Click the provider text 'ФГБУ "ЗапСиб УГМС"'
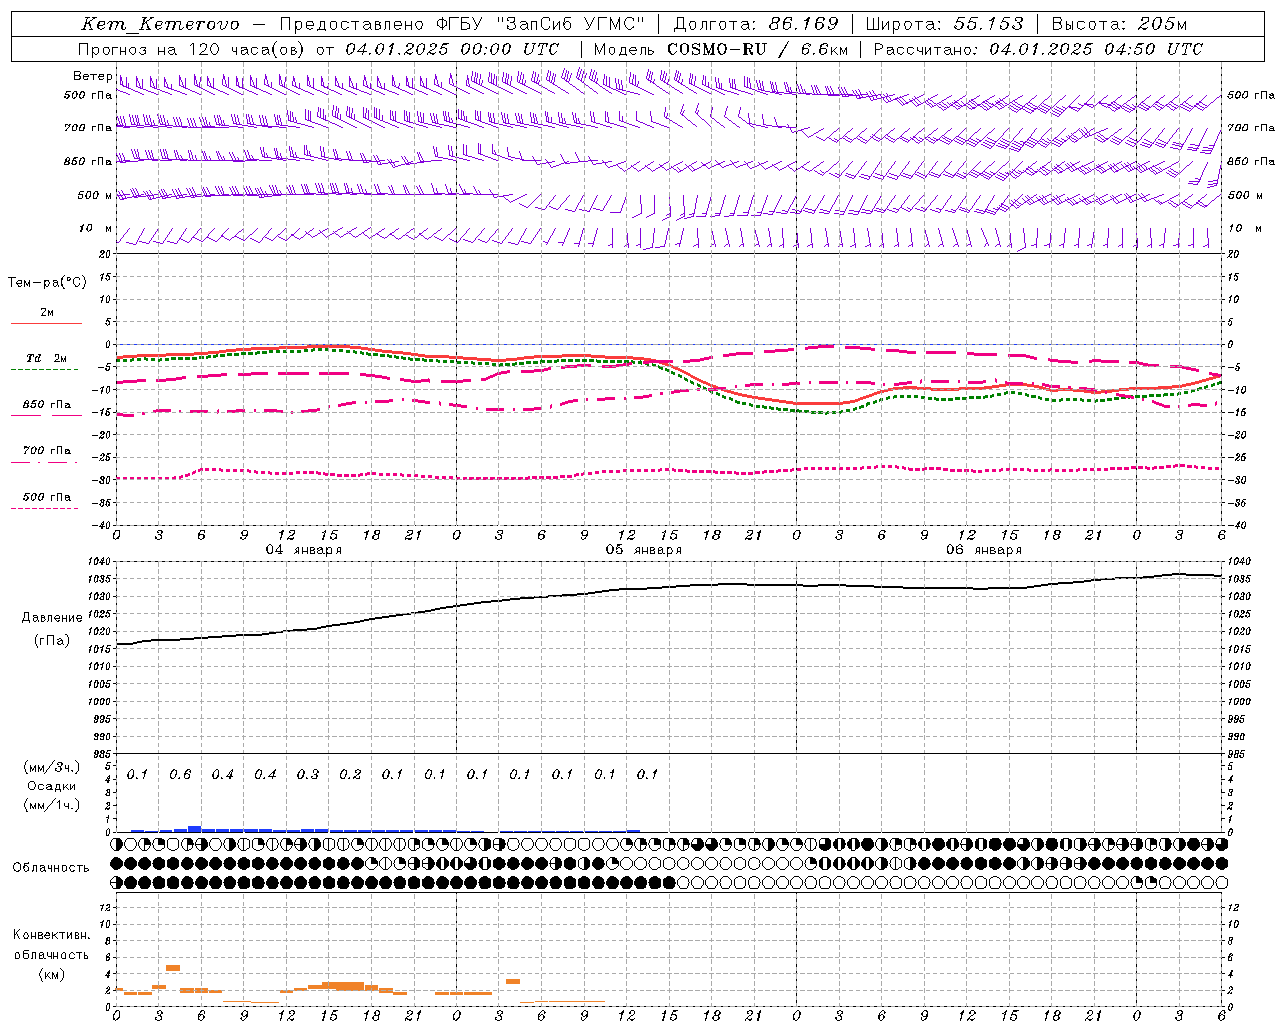The width and height of the screenshot is (1280, 1024). point(540,24)
